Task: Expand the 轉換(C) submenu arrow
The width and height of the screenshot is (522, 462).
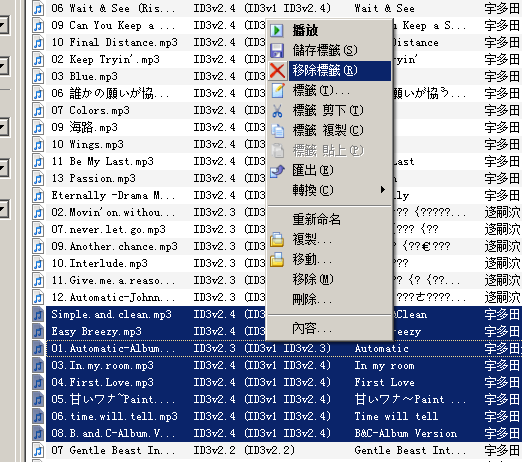Action: 383,190
